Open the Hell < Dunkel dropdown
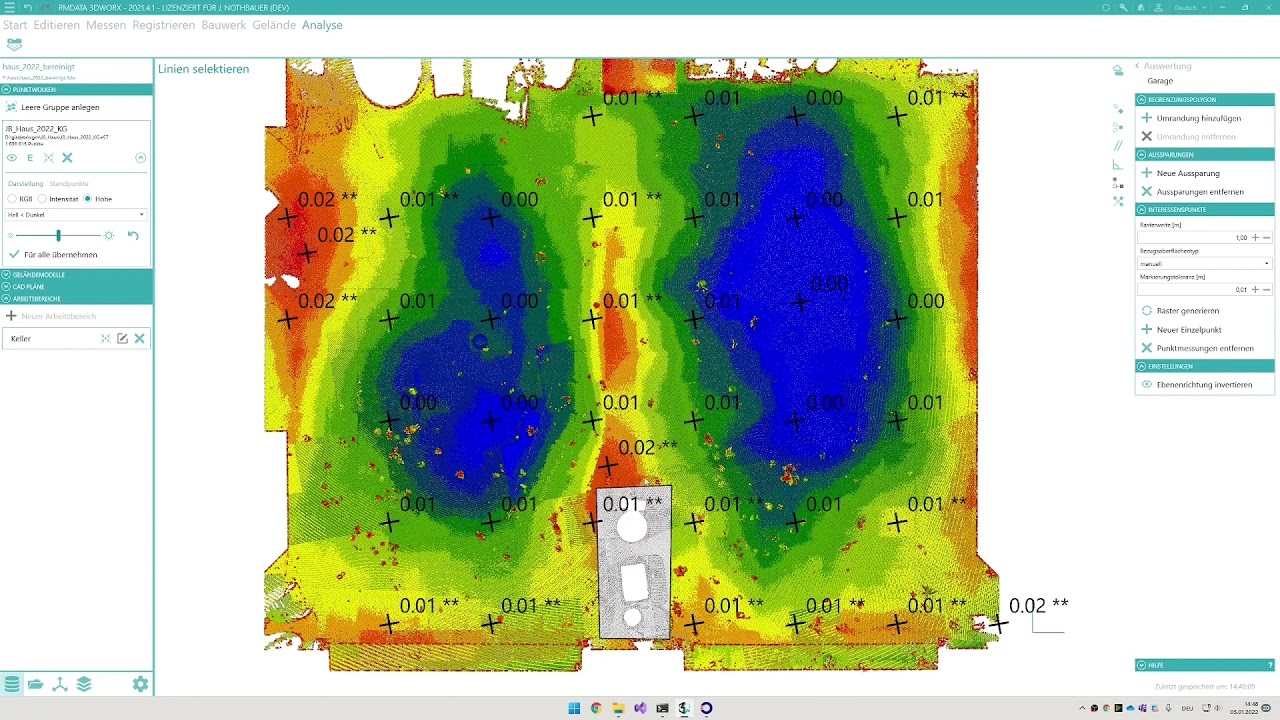Screen dimensions: 1280x720 coord(76,215)
